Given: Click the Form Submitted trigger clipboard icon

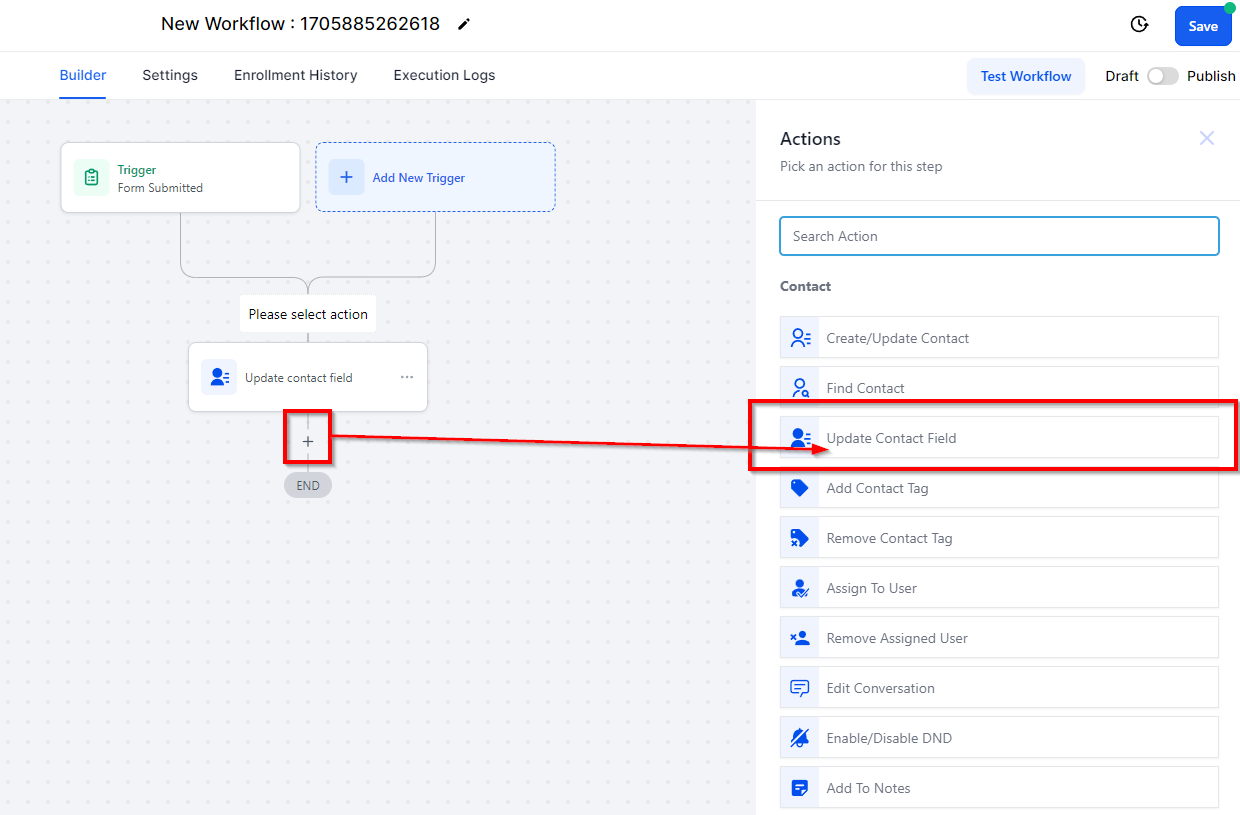Looking at the screenshot, I should (91, 178).
